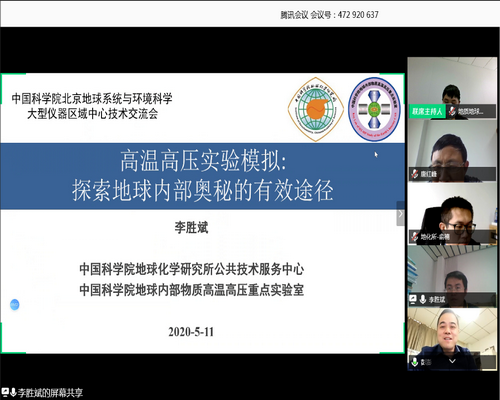Select the smiling participant's bottom video thumbnail
Image resolution: width=500 pixels, height=400 pixels.
pyautogui.click(x=452, y=339)
